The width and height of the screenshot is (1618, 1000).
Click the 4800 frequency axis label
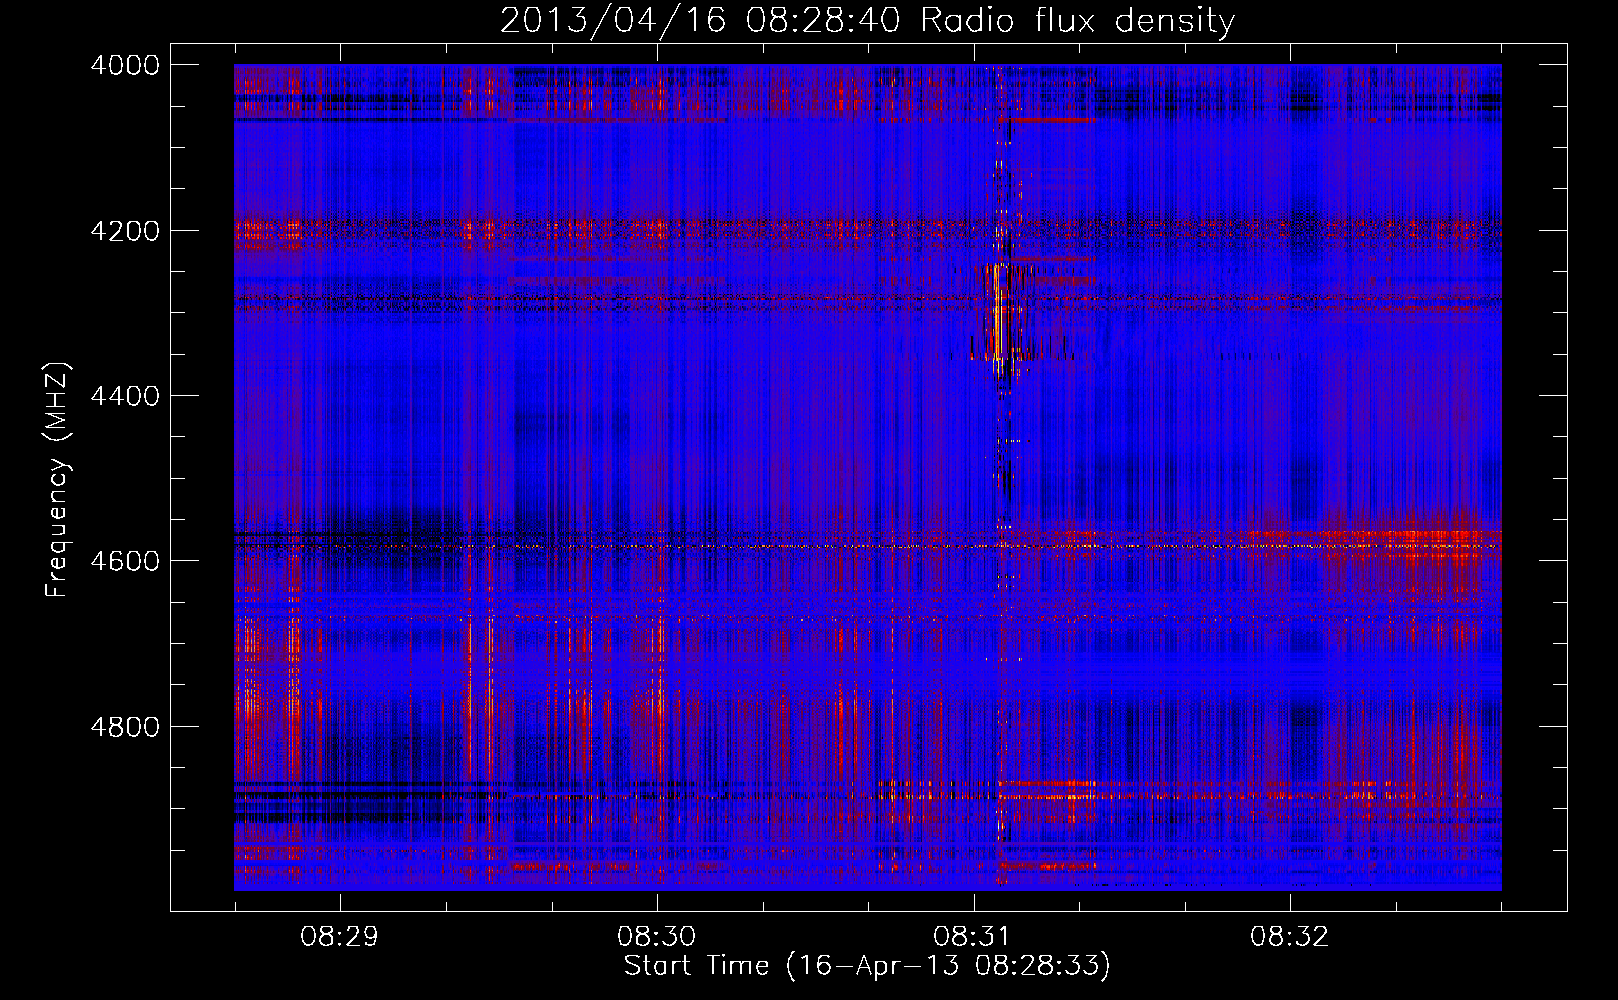tap(125, 726)
